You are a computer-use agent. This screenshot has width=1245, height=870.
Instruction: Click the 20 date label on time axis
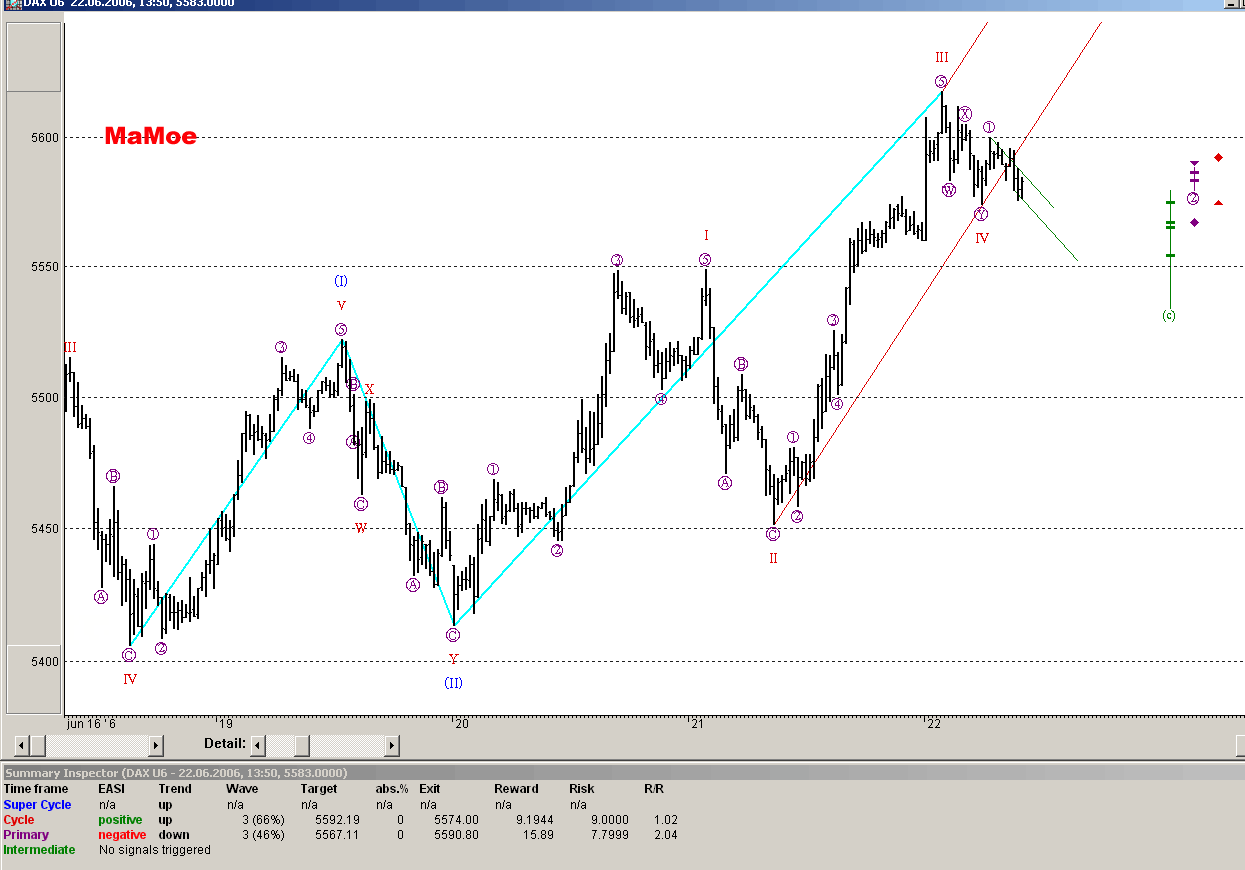pyautogui.click(x=462, y=723)
